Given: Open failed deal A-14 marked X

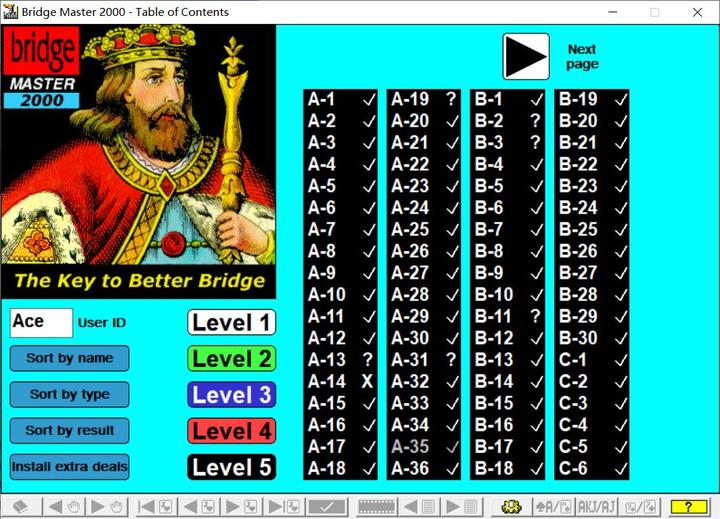Looking at the screenshot, I should tap(340, 381).
